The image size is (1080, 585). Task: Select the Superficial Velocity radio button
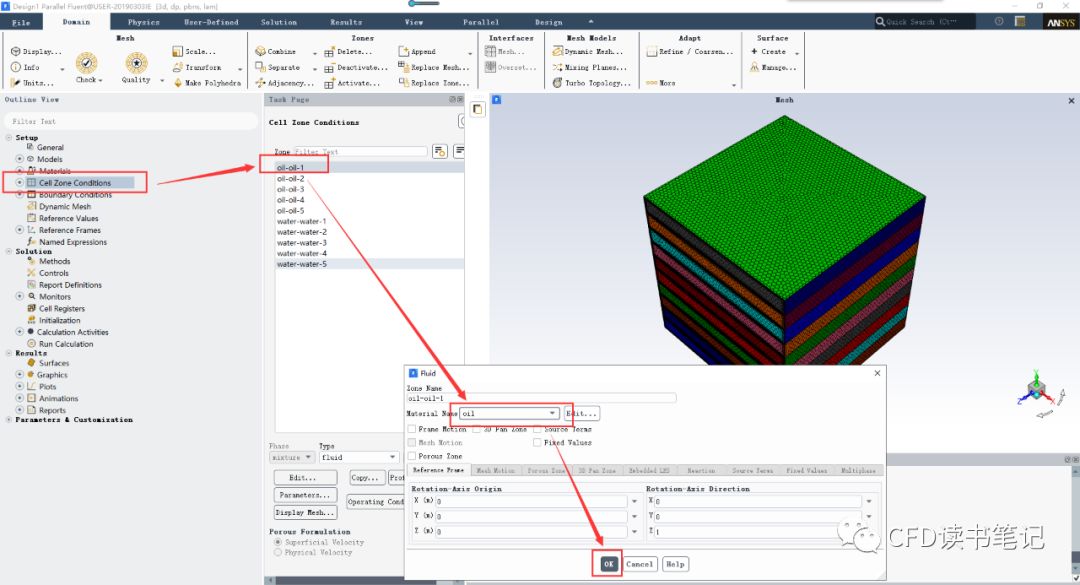click(x=278, y=542)
